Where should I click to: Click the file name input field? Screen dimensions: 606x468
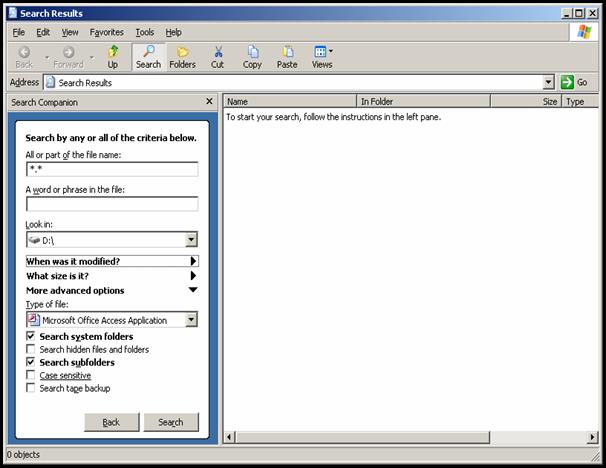coord(111,169)
